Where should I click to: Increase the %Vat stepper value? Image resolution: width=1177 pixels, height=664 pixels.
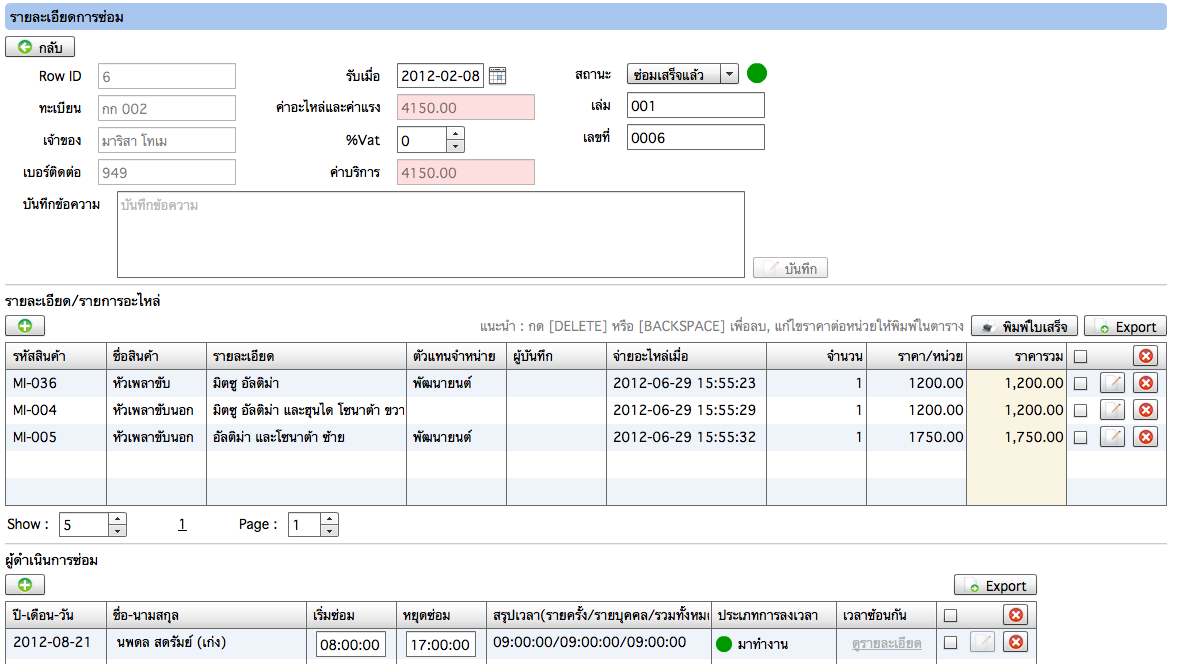tap(456, 134)
